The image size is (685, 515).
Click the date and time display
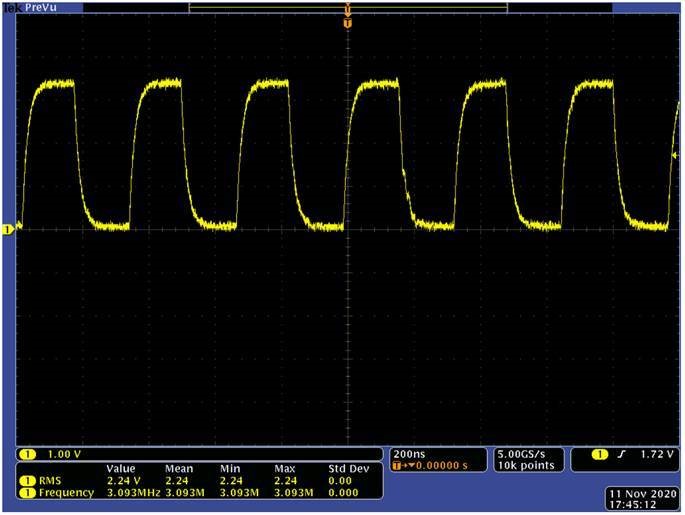click(x=643, y=499)
